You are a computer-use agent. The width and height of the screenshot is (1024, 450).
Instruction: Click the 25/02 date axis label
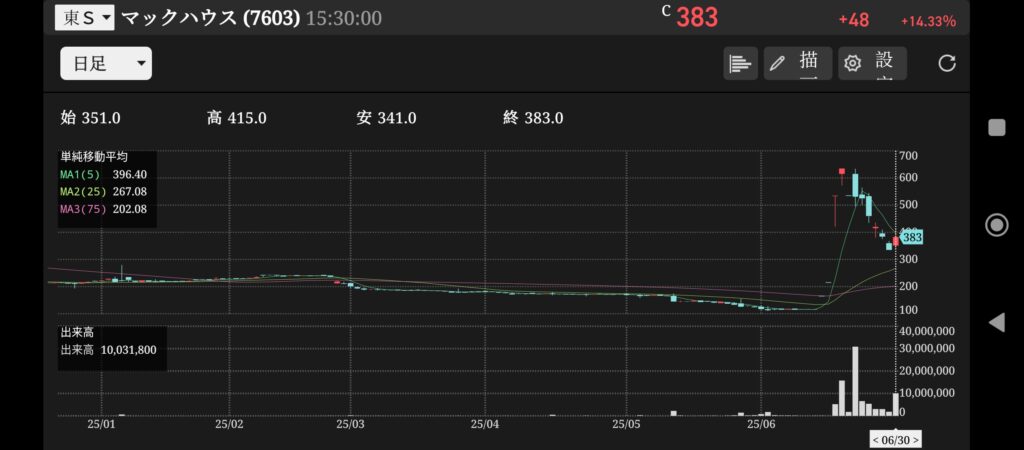tap(229, 425)
